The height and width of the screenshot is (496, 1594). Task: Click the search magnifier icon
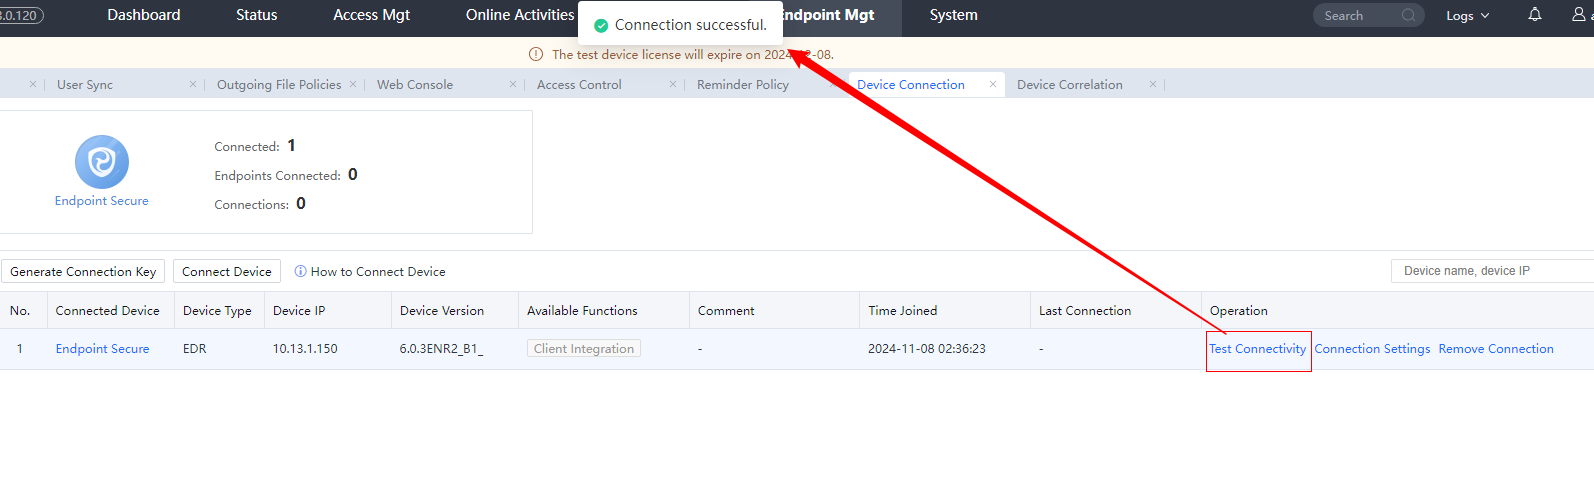pos(1408,15)
